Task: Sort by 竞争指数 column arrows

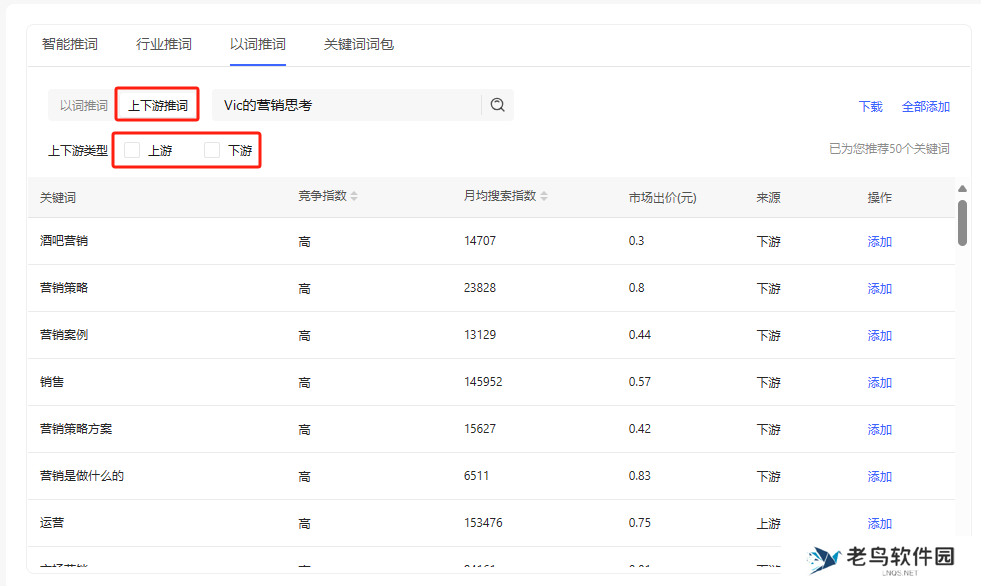Action: pyautogui.click(x=354, y=196)
